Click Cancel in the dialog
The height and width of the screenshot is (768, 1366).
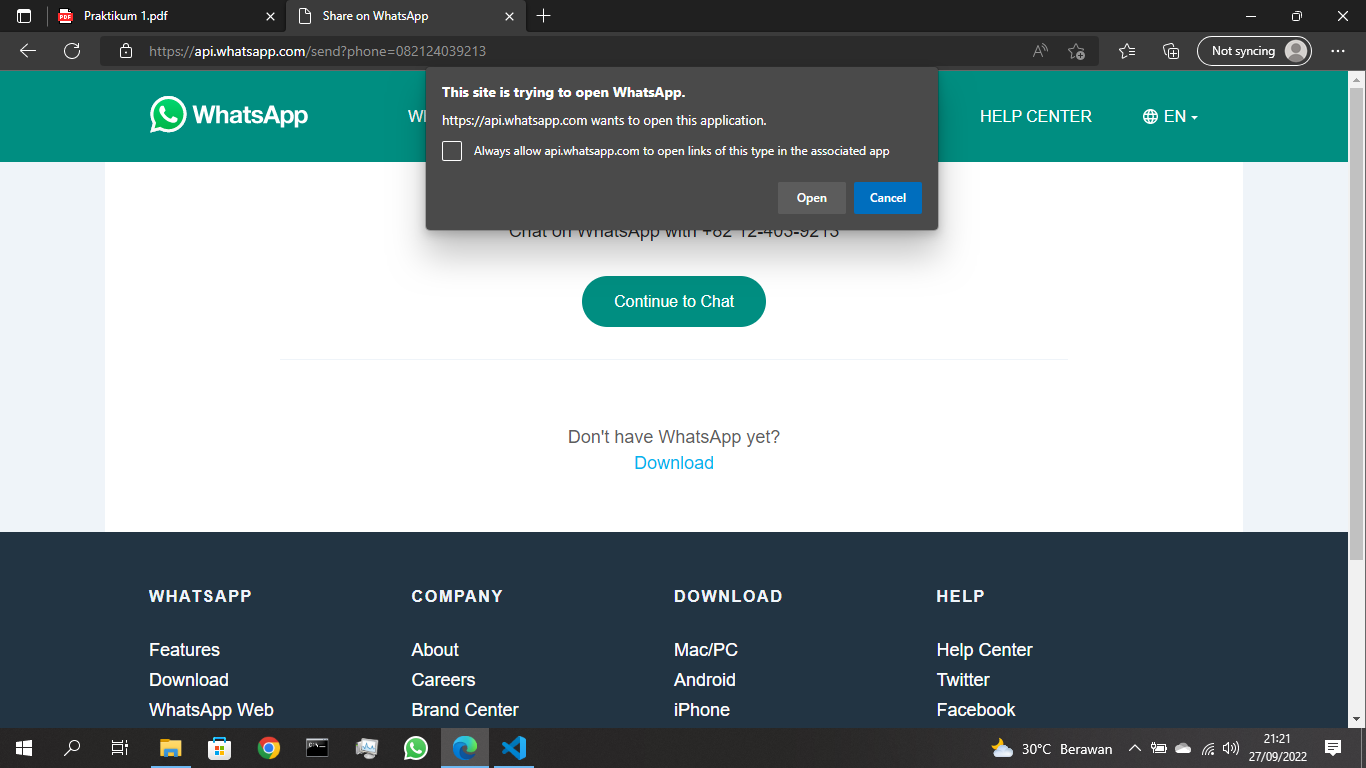coord(888,198)
